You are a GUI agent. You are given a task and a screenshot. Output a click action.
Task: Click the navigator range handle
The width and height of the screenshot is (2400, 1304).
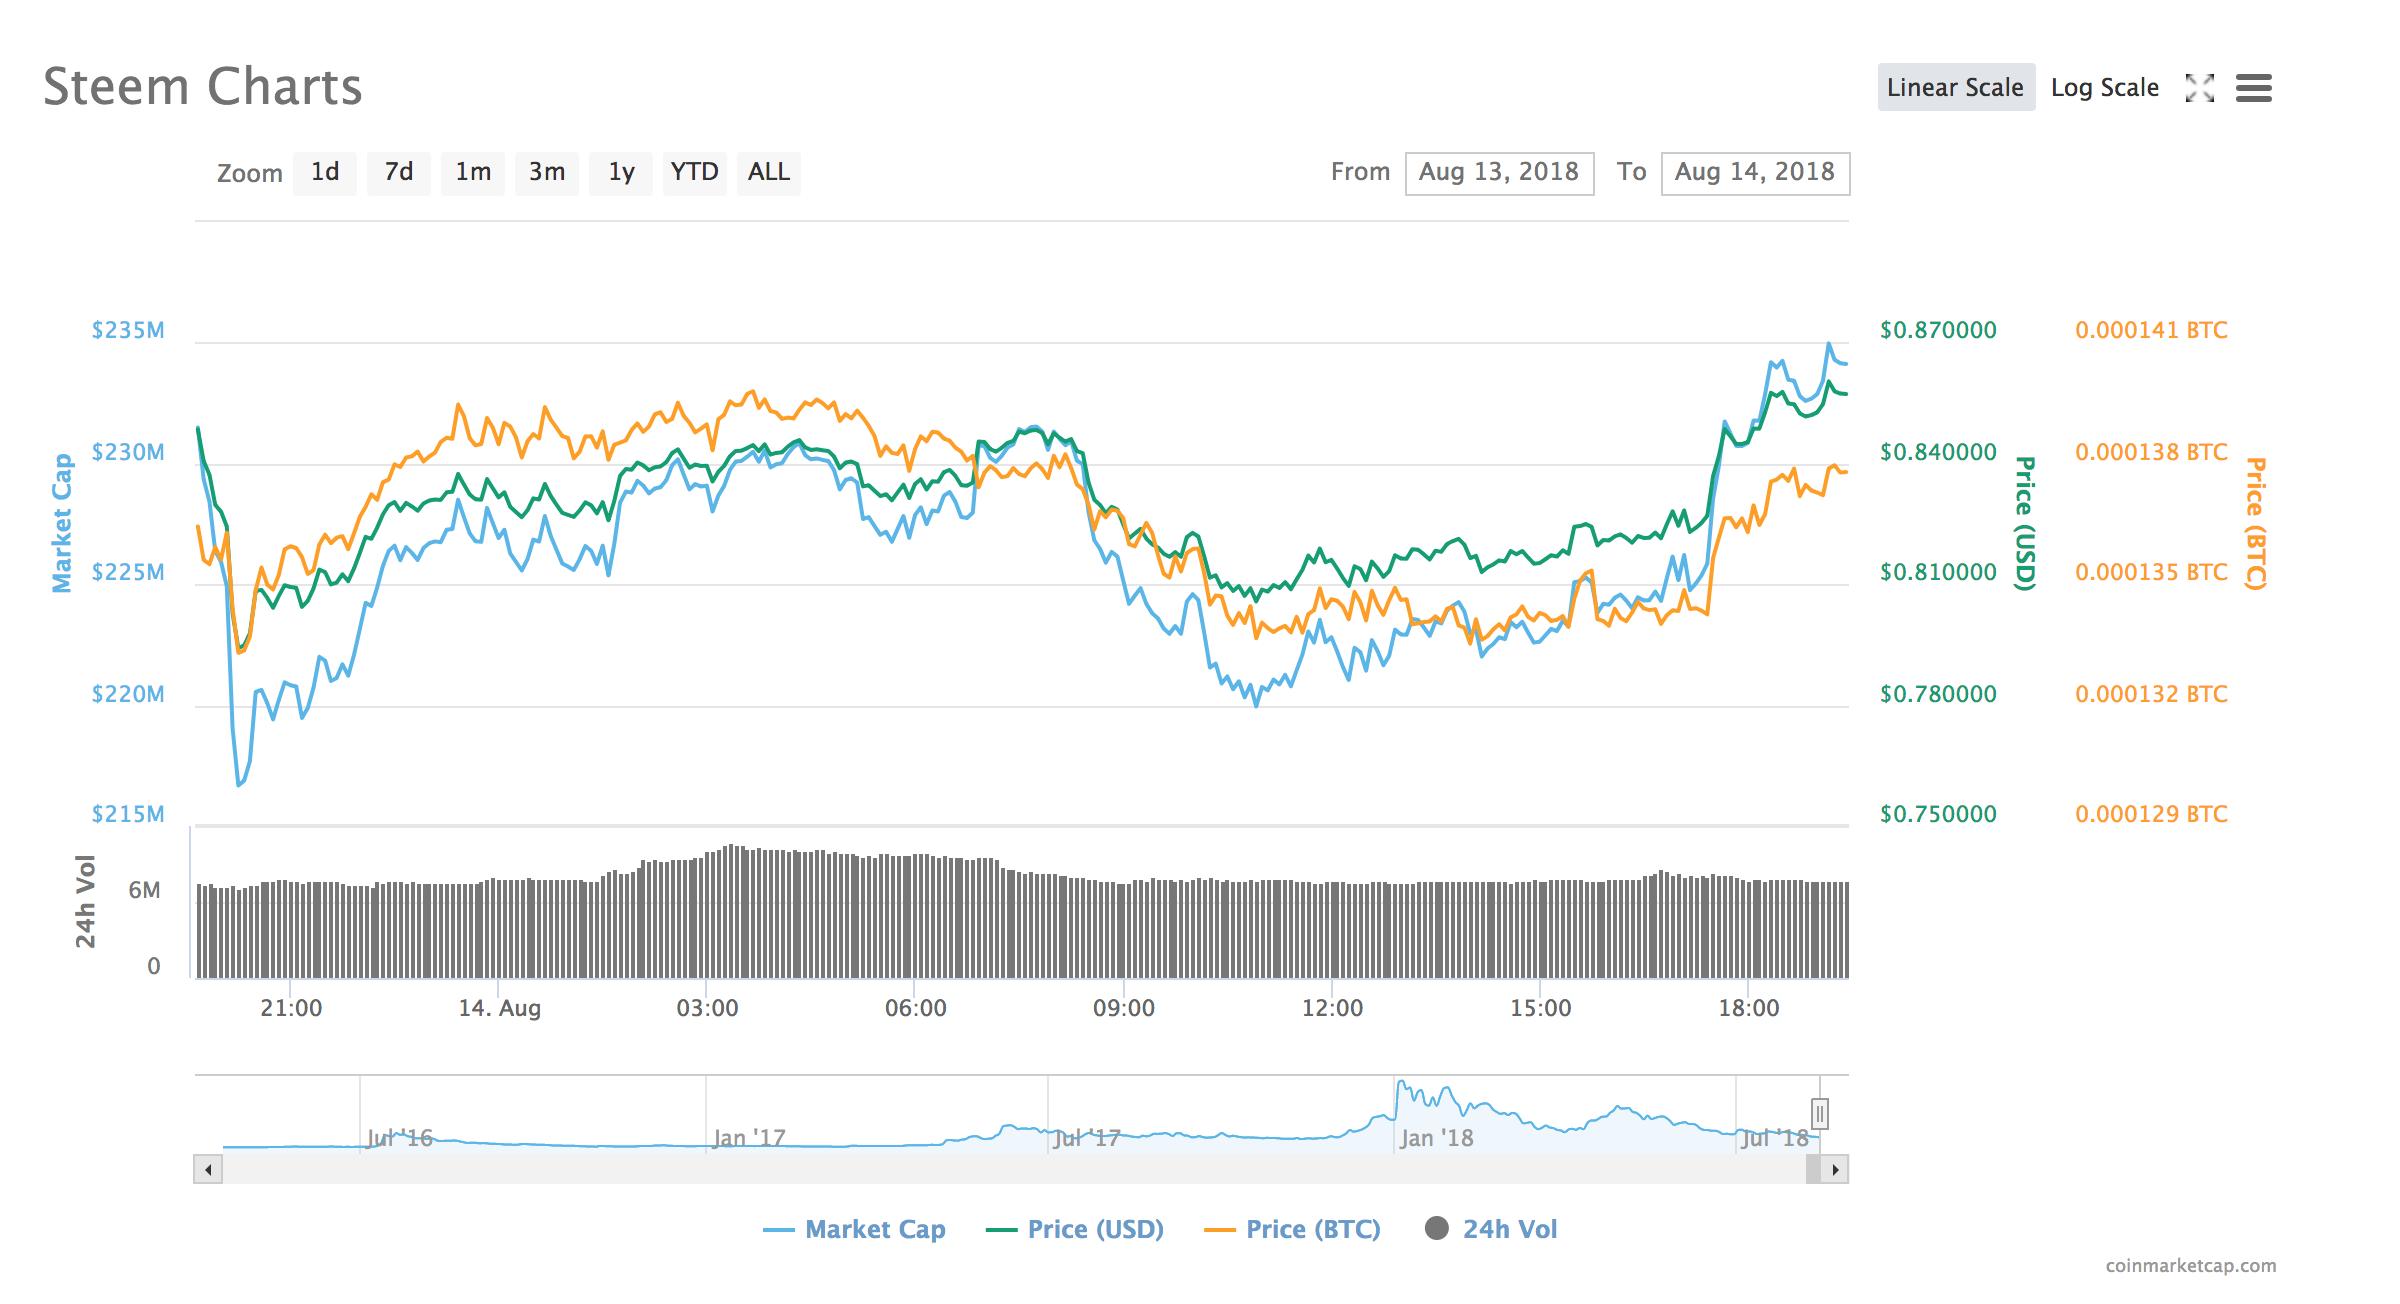click(1820, 1113)
